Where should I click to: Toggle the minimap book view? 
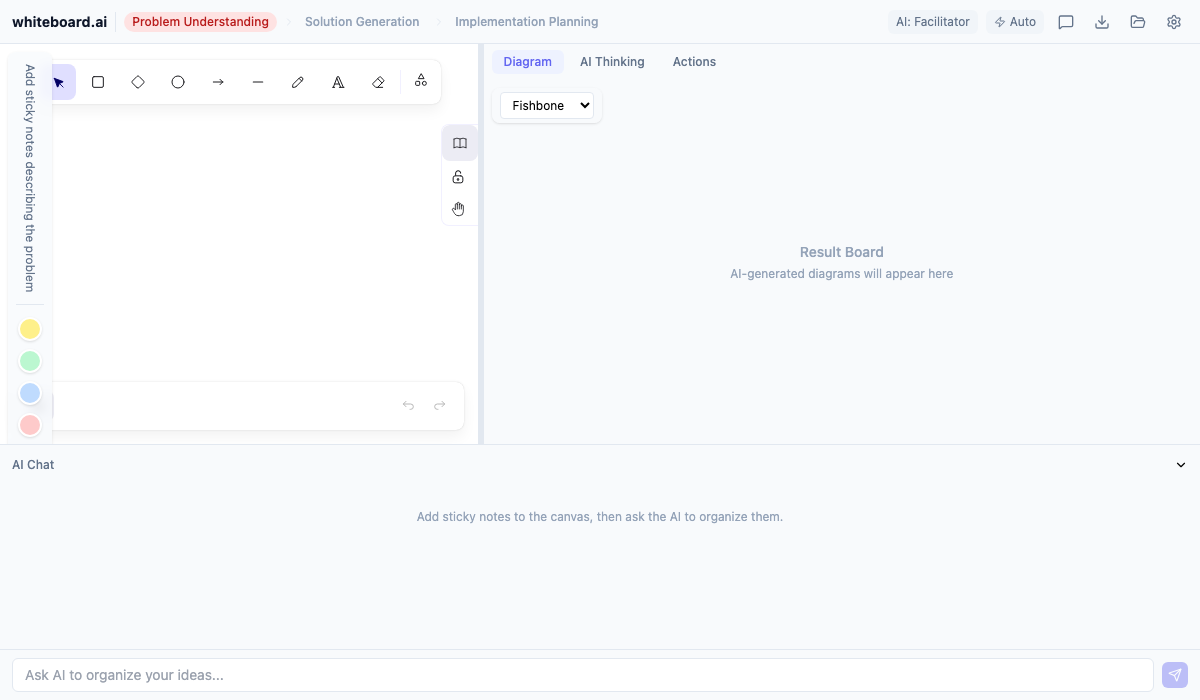(x=459, y=142)
